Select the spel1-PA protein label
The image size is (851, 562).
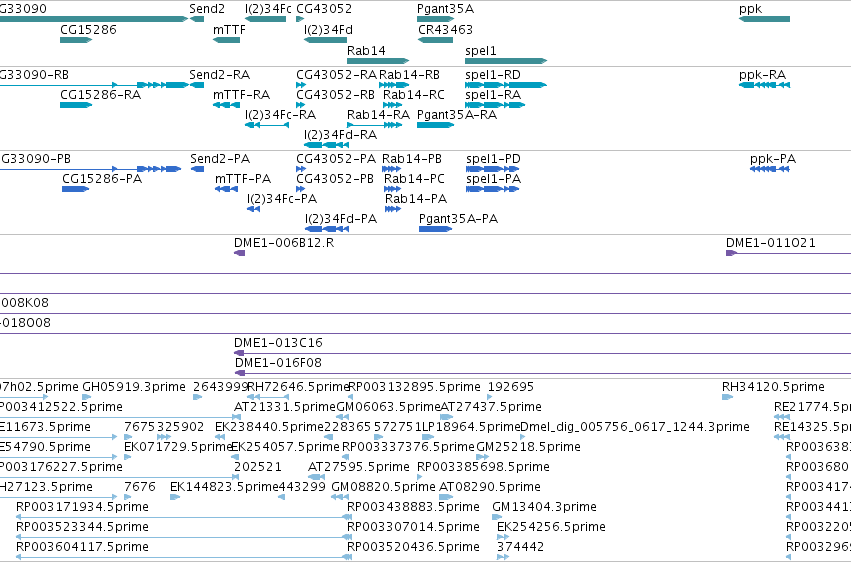tap(493, 178)
